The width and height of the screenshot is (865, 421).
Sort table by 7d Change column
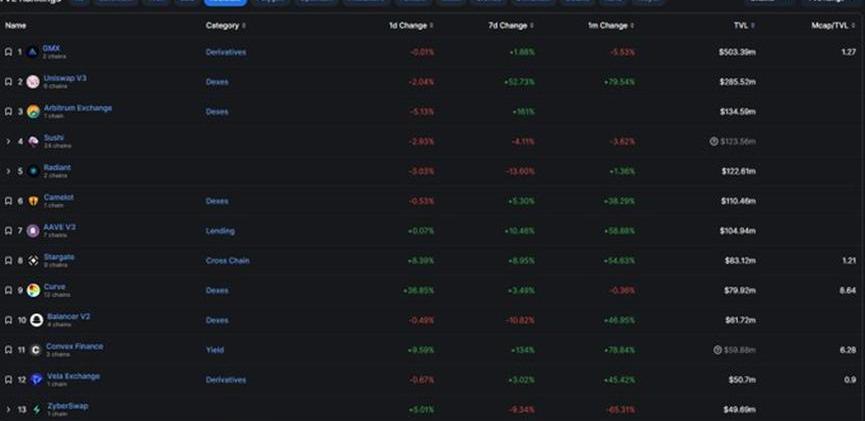pyautogui.click(x=511, y=26)
